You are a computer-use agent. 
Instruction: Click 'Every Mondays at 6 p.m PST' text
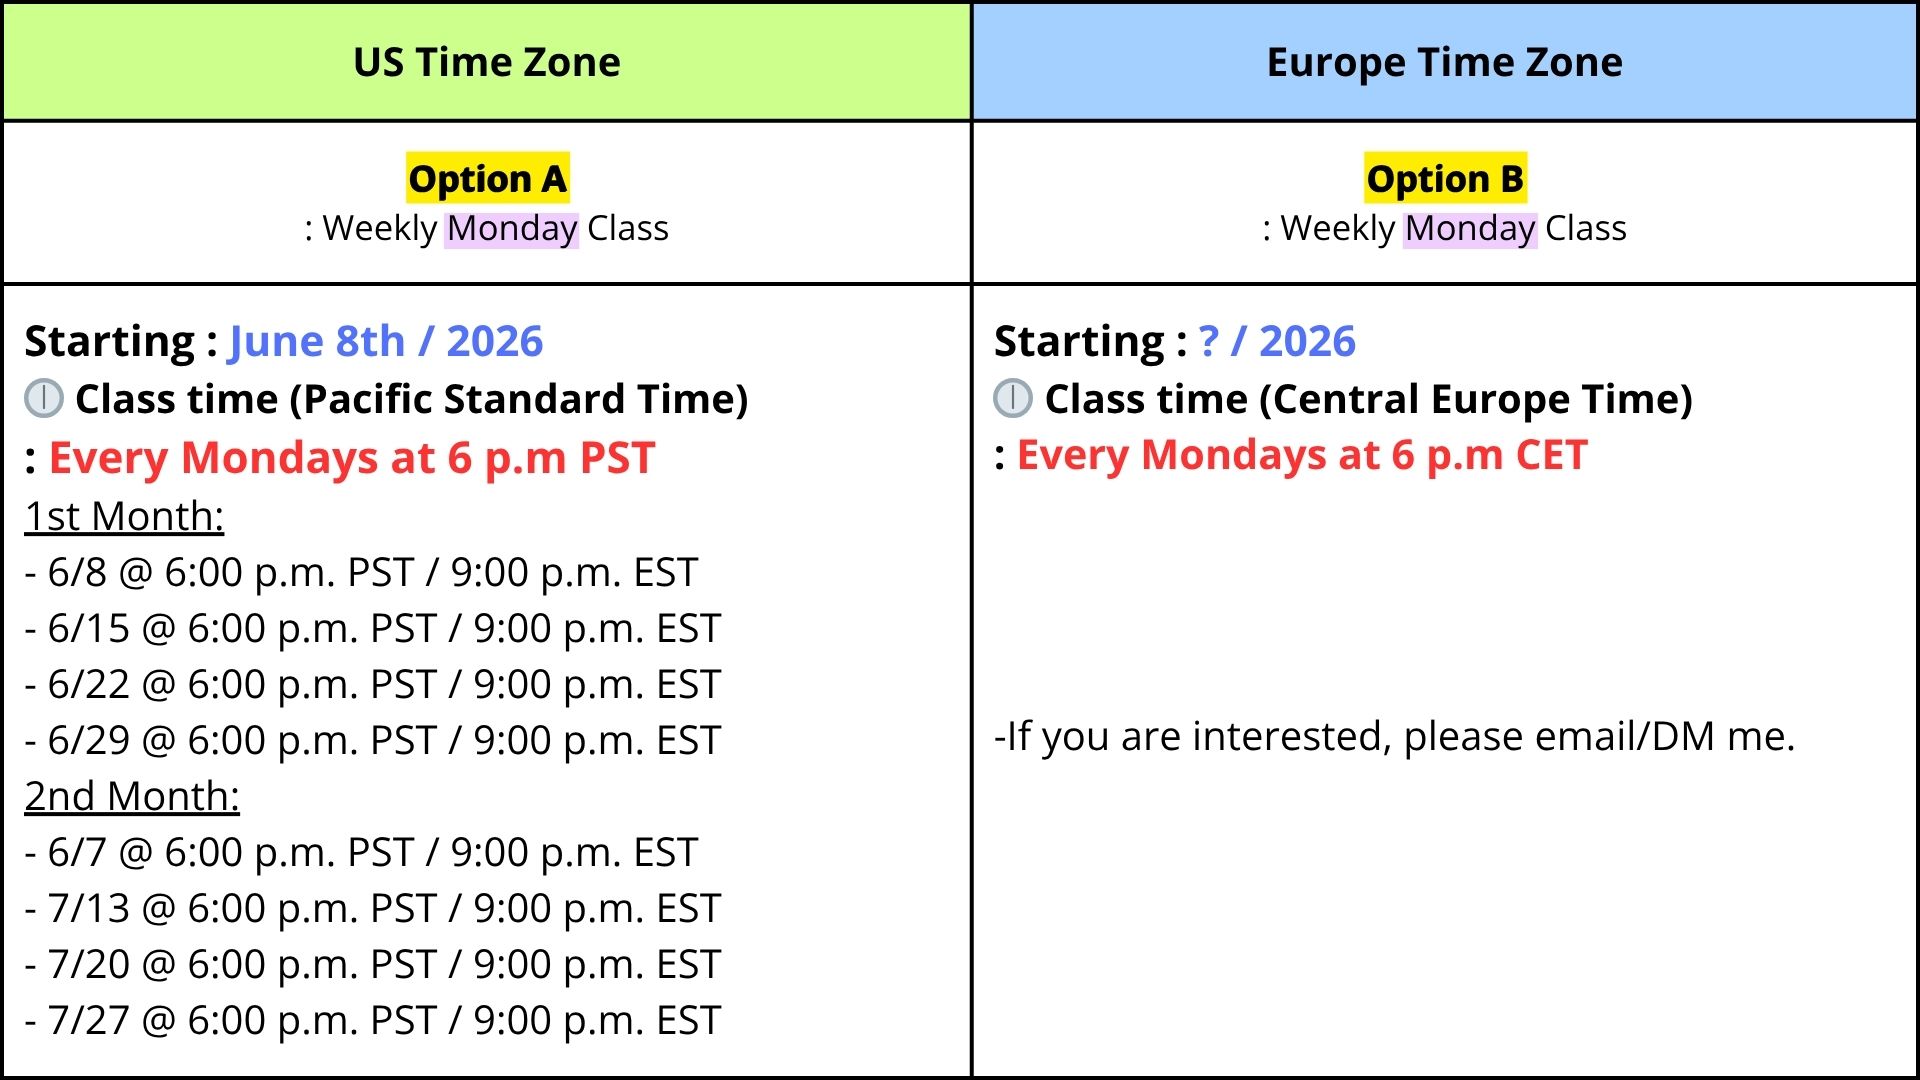[352, 458]
